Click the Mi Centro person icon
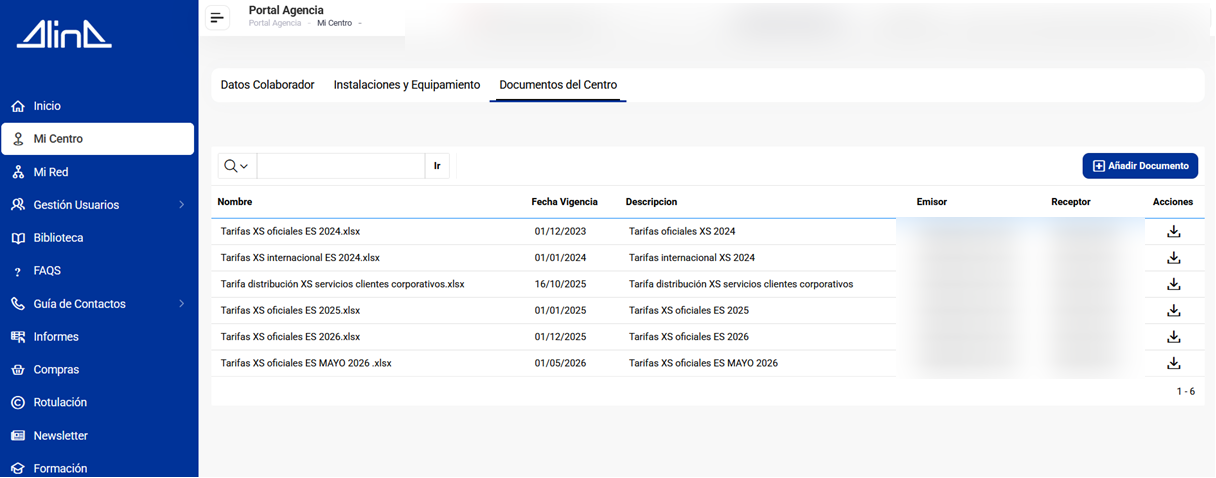 (x=18, y=139)
